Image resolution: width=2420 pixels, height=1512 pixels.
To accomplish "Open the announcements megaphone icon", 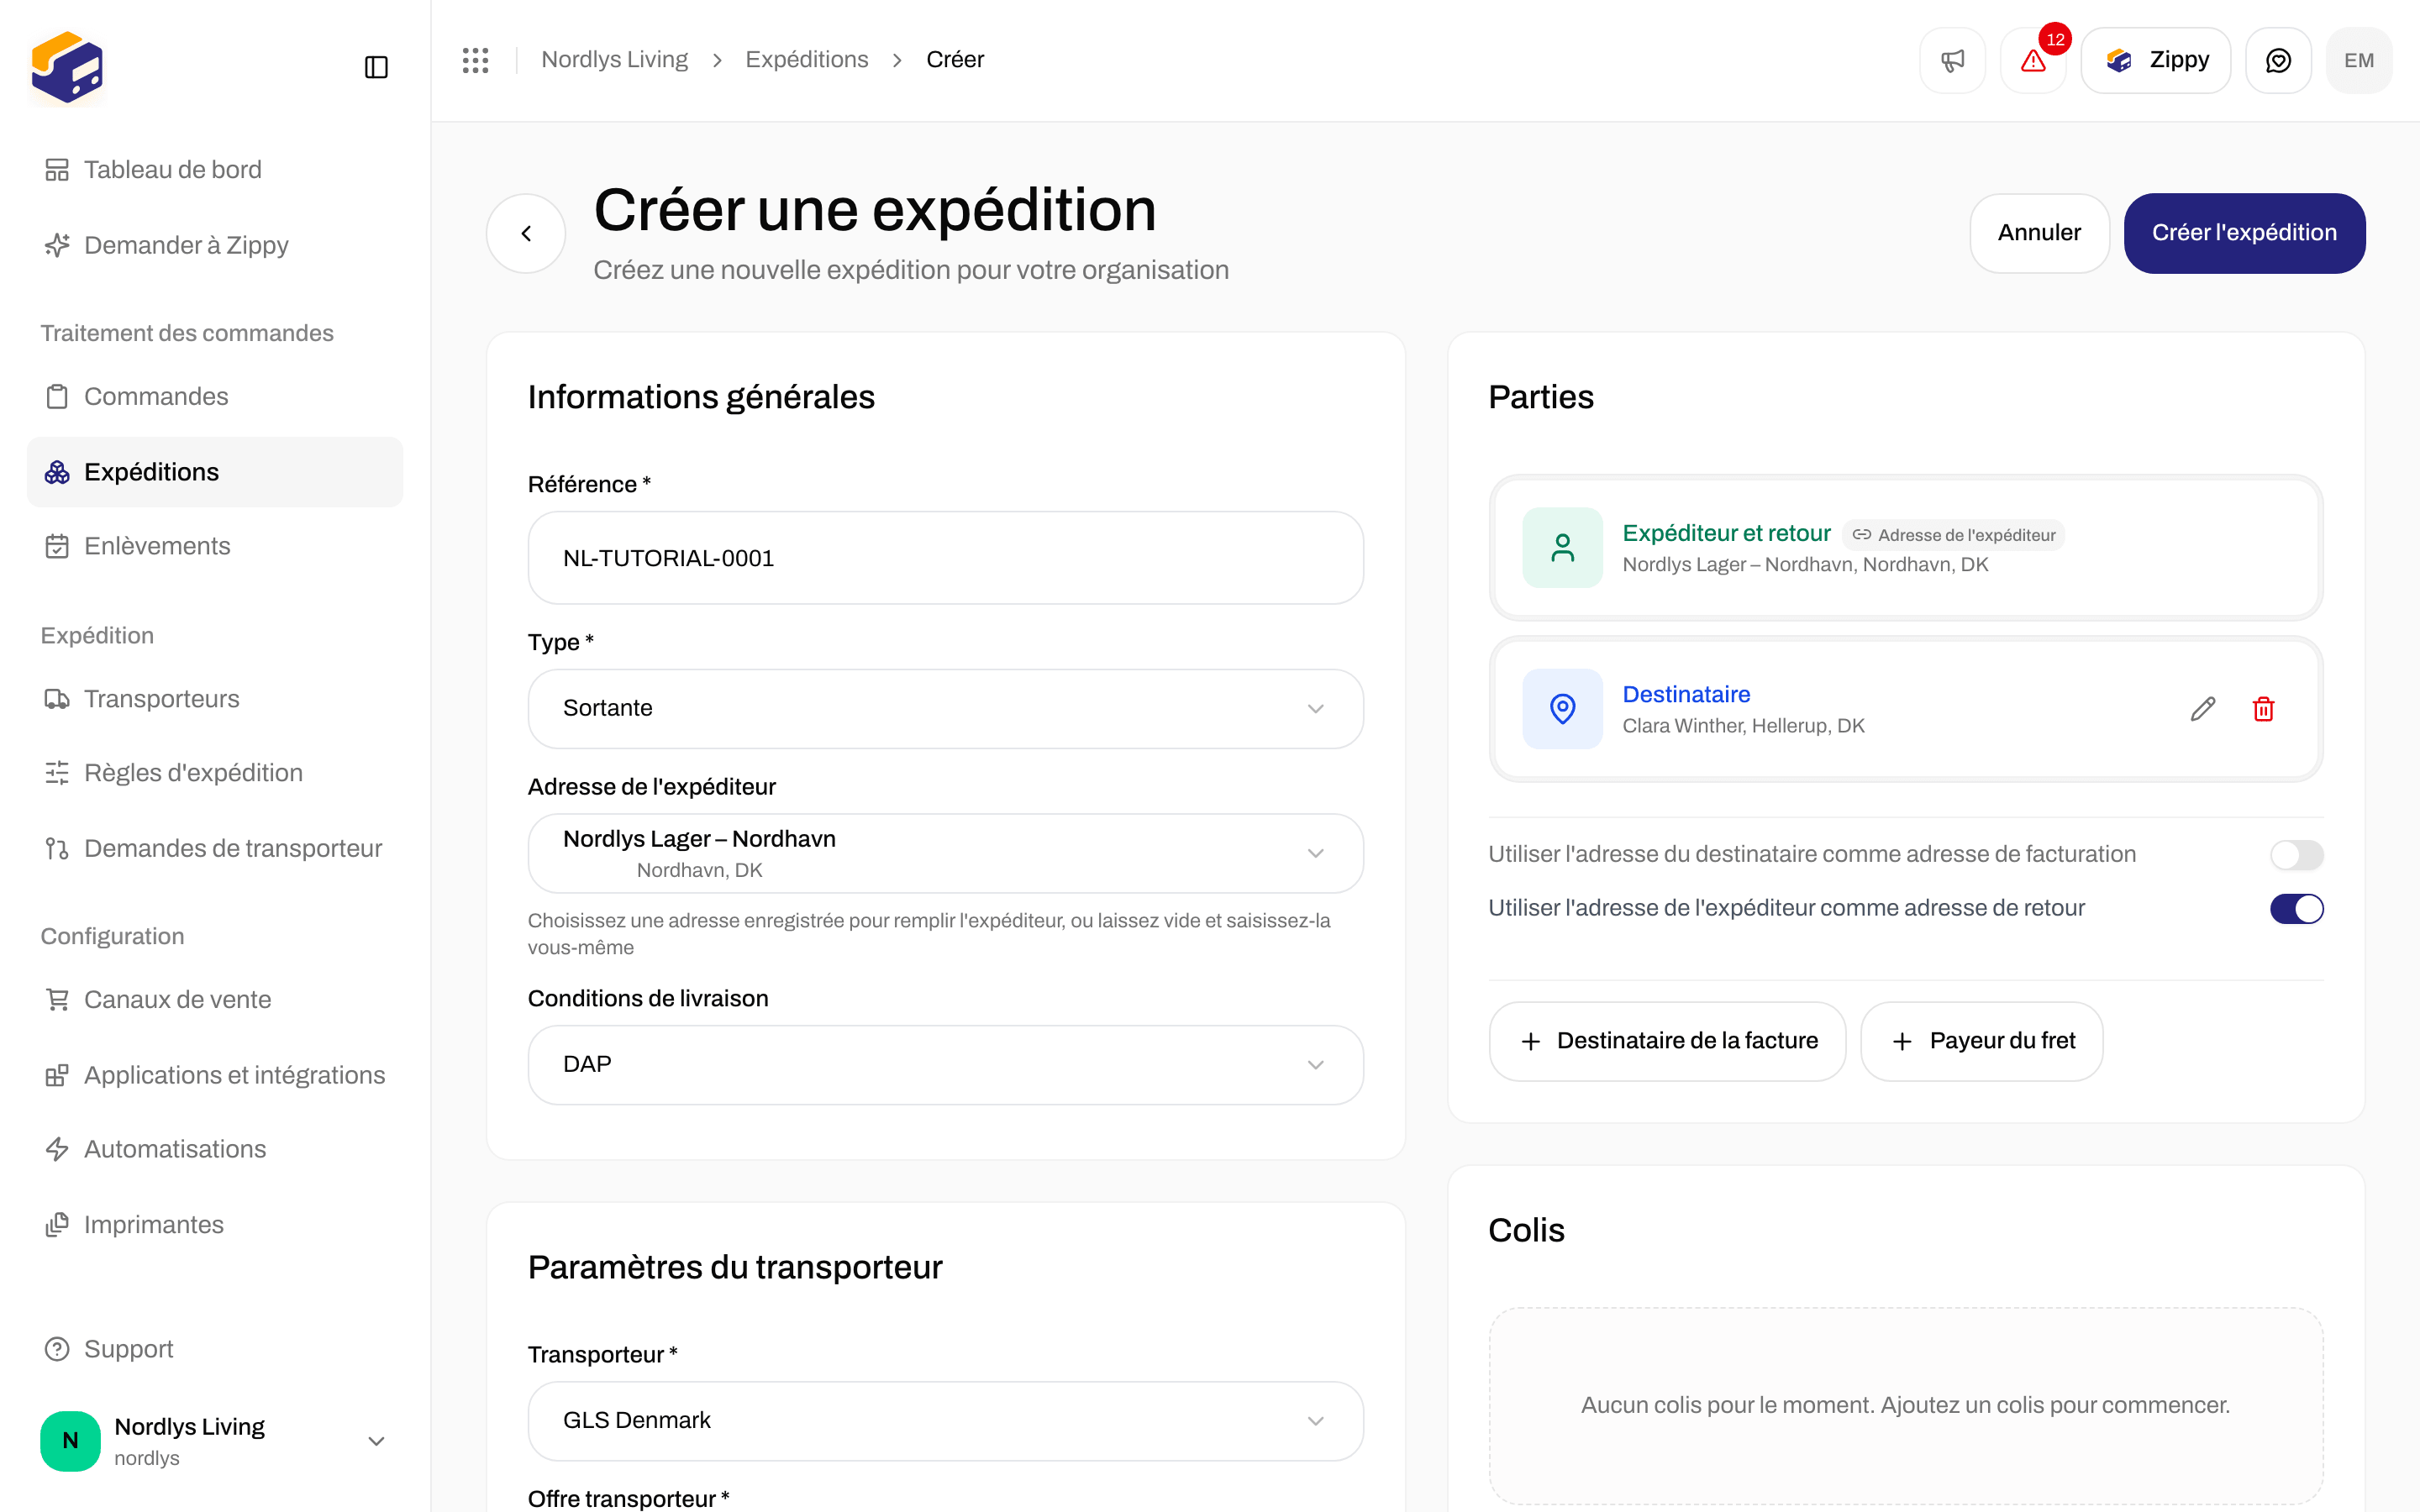I will point(1952,60).
